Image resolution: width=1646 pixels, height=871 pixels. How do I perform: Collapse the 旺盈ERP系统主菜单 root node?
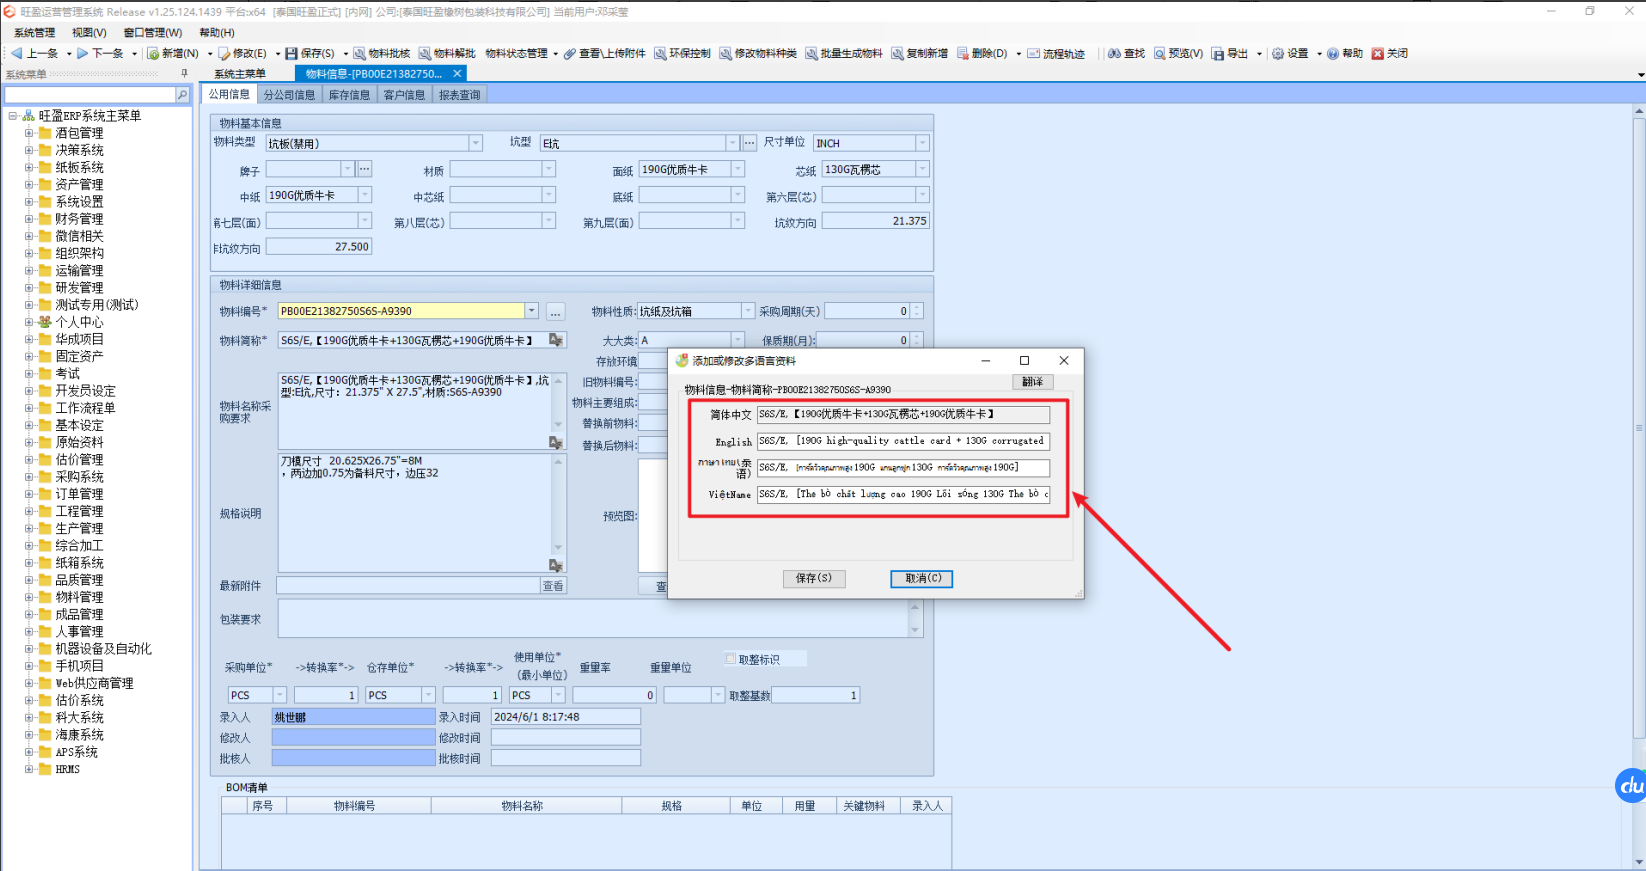click(13, 116)
